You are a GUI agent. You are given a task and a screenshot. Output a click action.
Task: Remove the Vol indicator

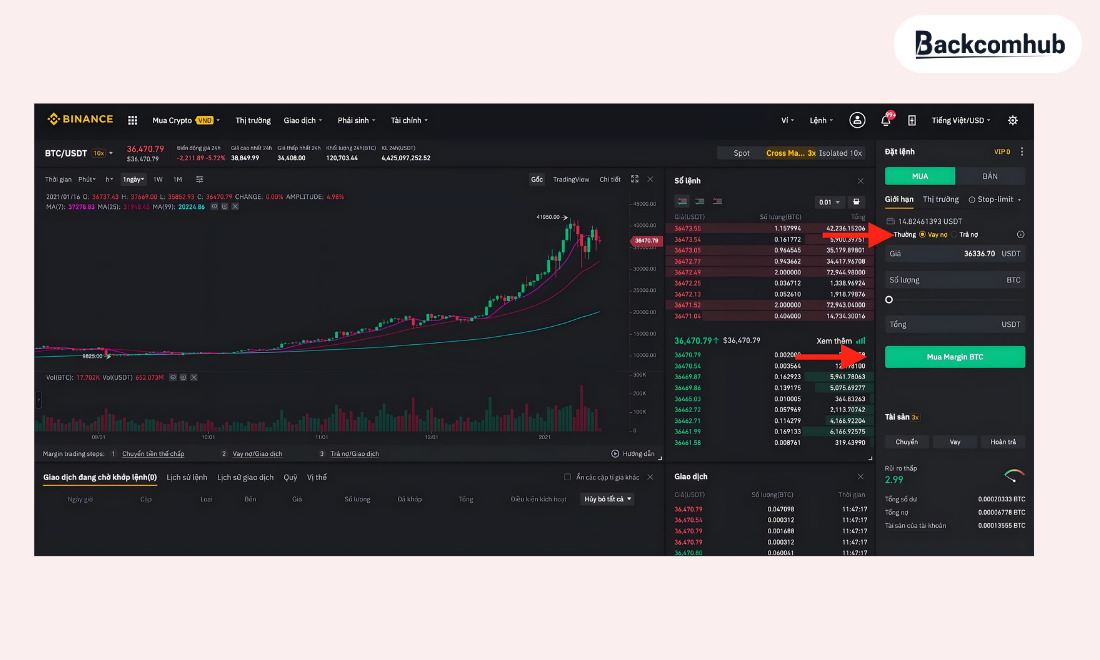194,377
